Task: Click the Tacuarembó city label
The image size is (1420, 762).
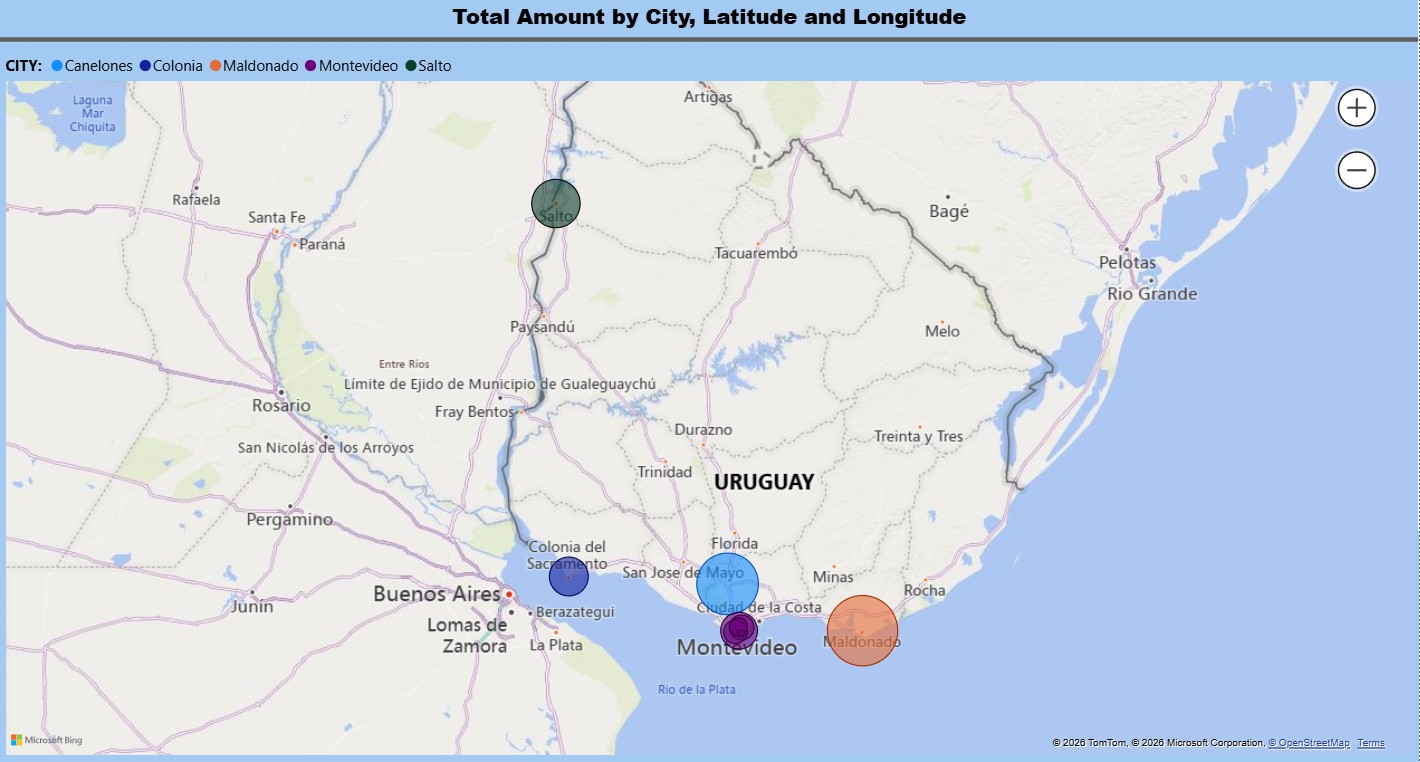Action: 756,253
